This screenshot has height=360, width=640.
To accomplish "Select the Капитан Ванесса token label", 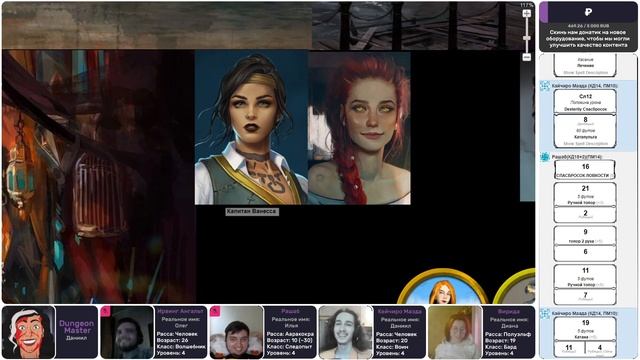I will tap(252, 211).
